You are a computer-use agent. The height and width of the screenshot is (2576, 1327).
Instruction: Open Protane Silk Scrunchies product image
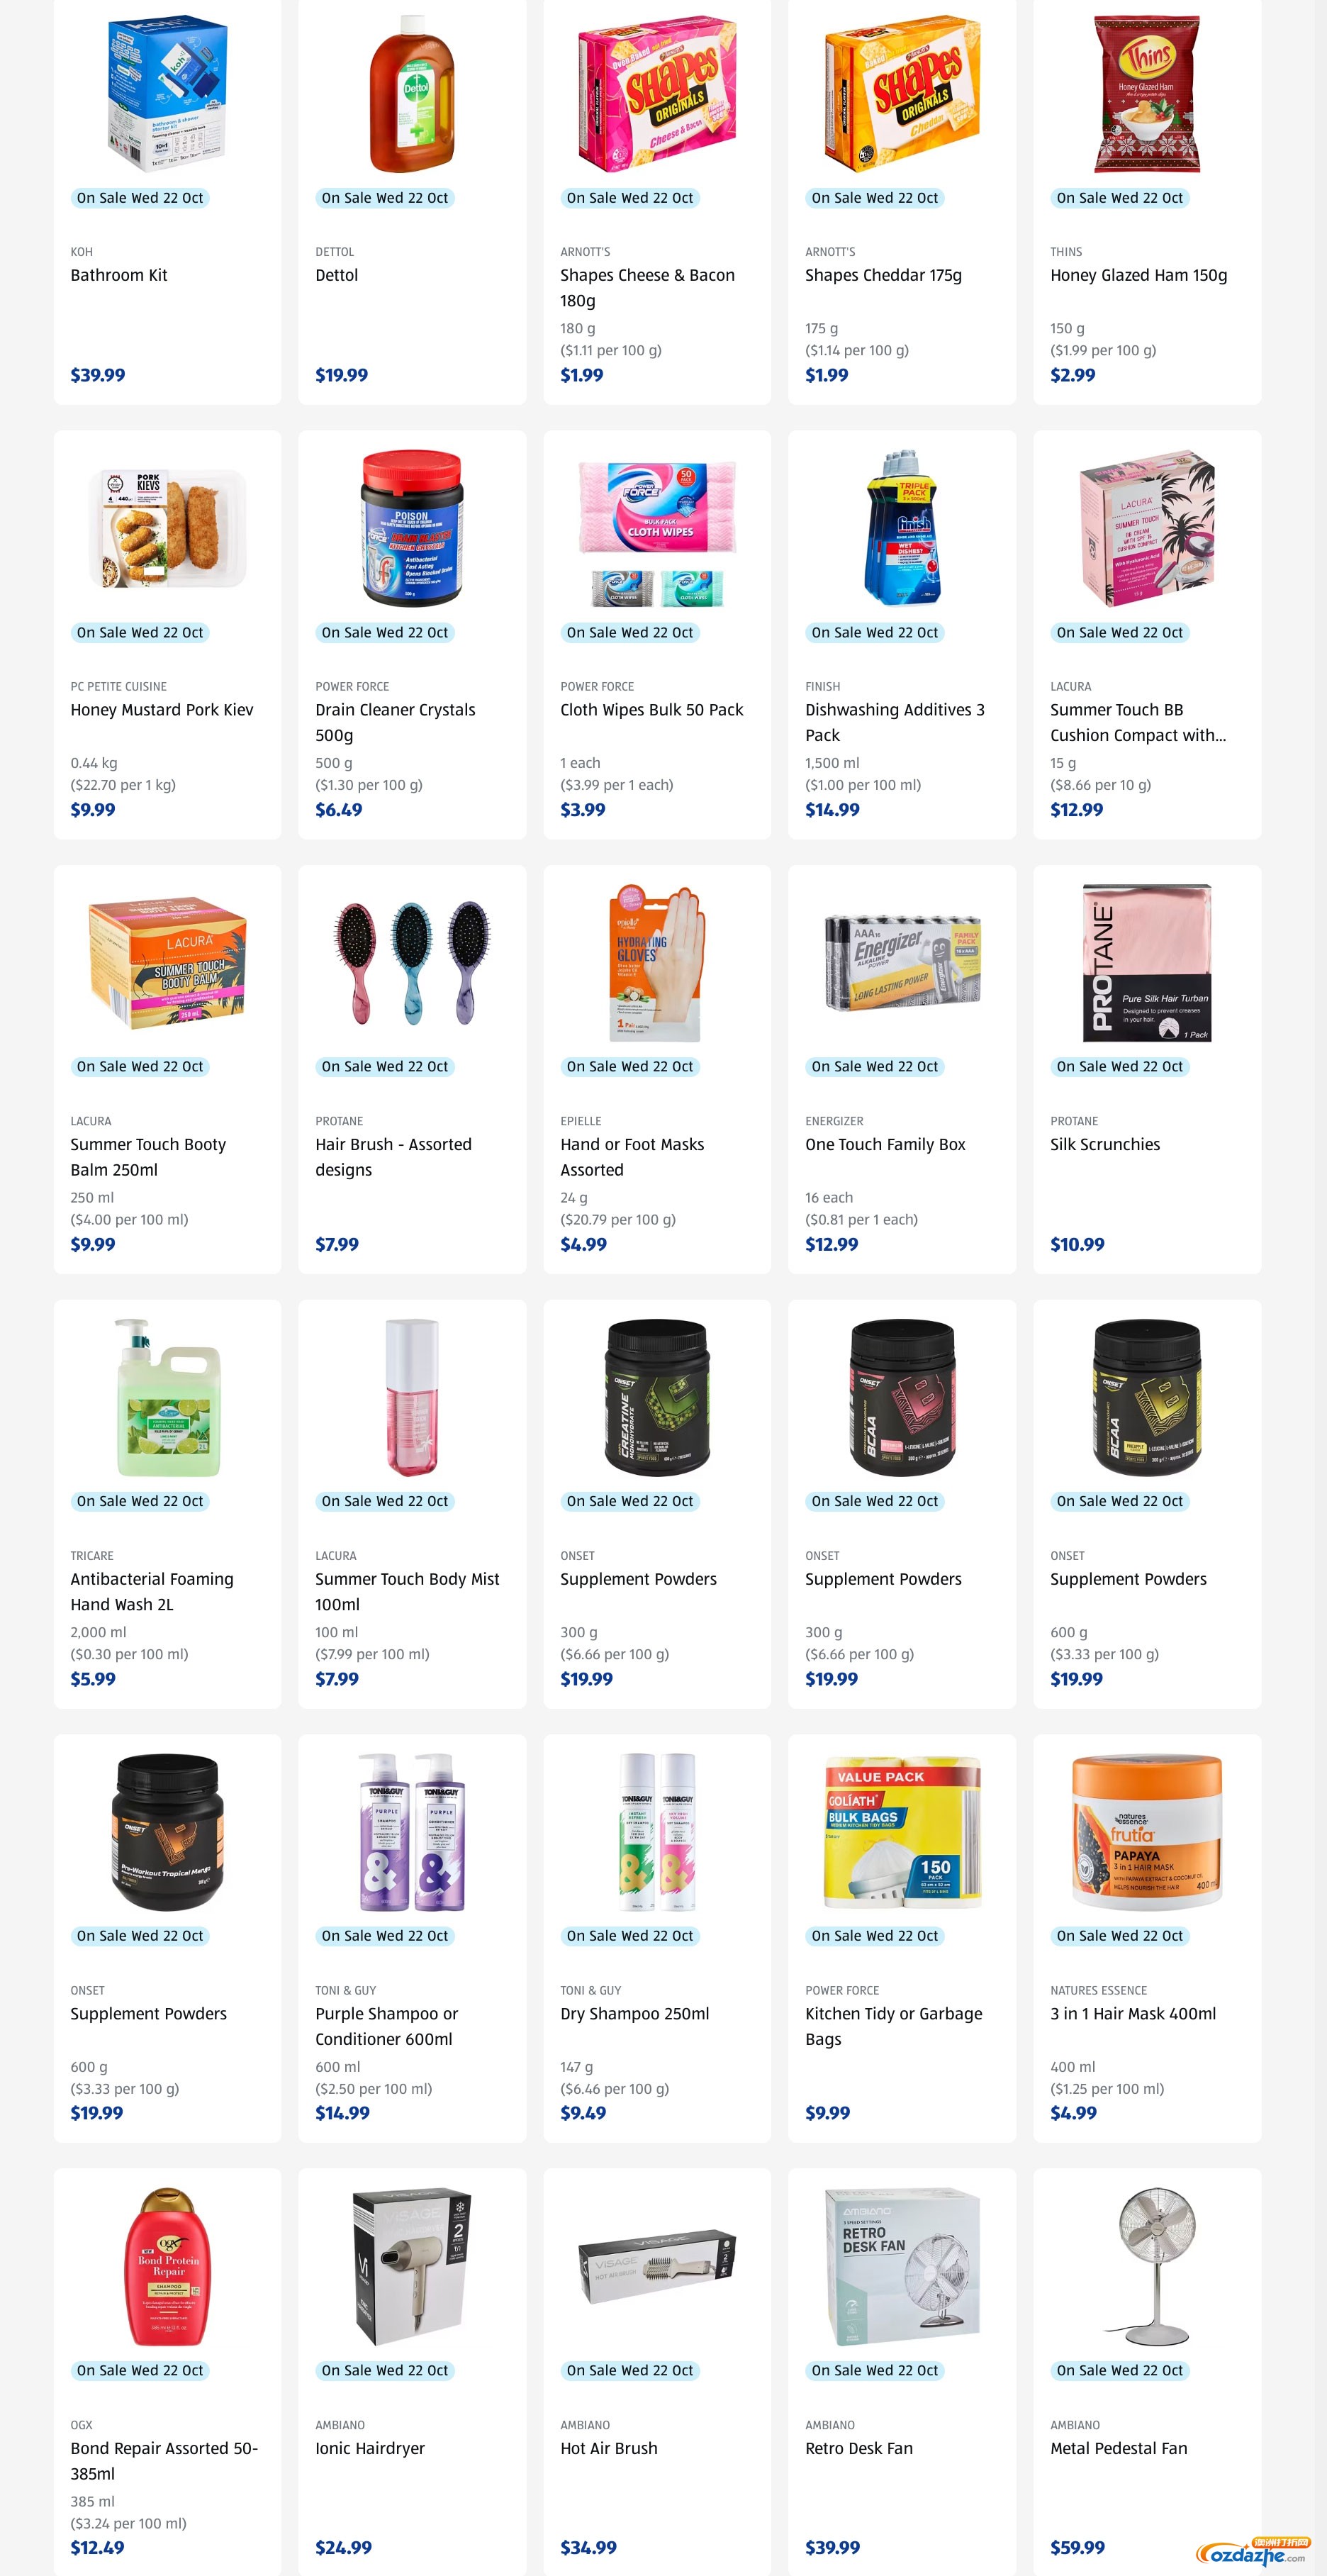point(1147,963)
